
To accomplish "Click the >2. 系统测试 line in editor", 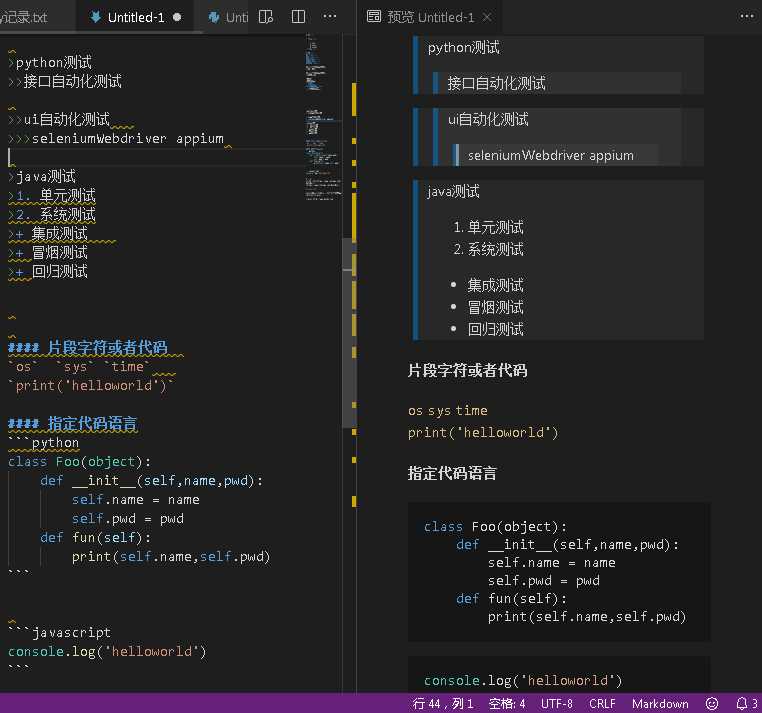I will pos(52,214).
